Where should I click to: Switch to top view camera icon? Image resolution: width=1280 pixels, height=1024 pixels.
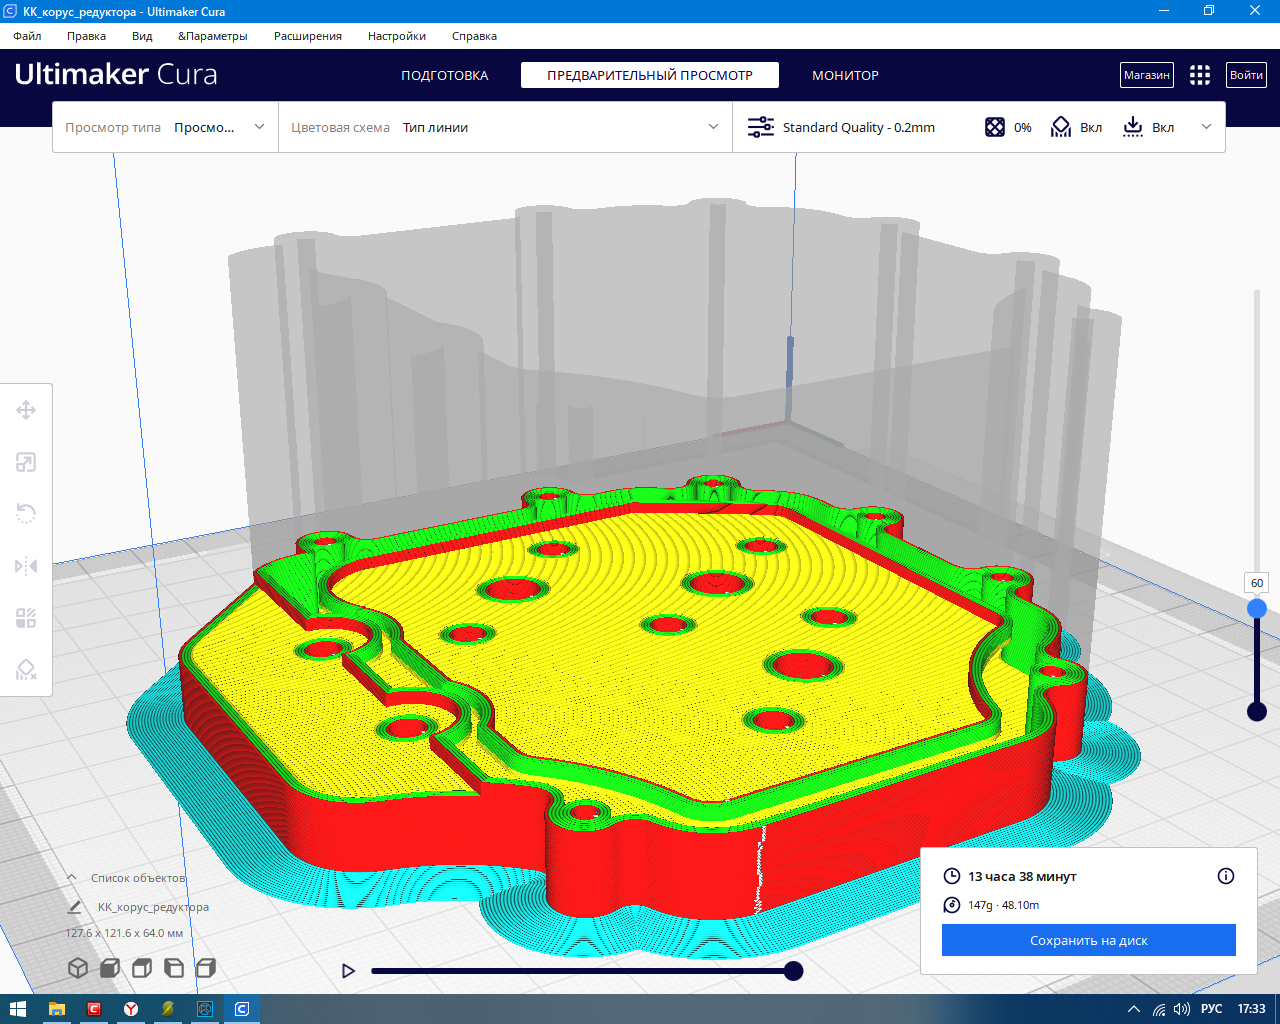(x=142, y=968)
